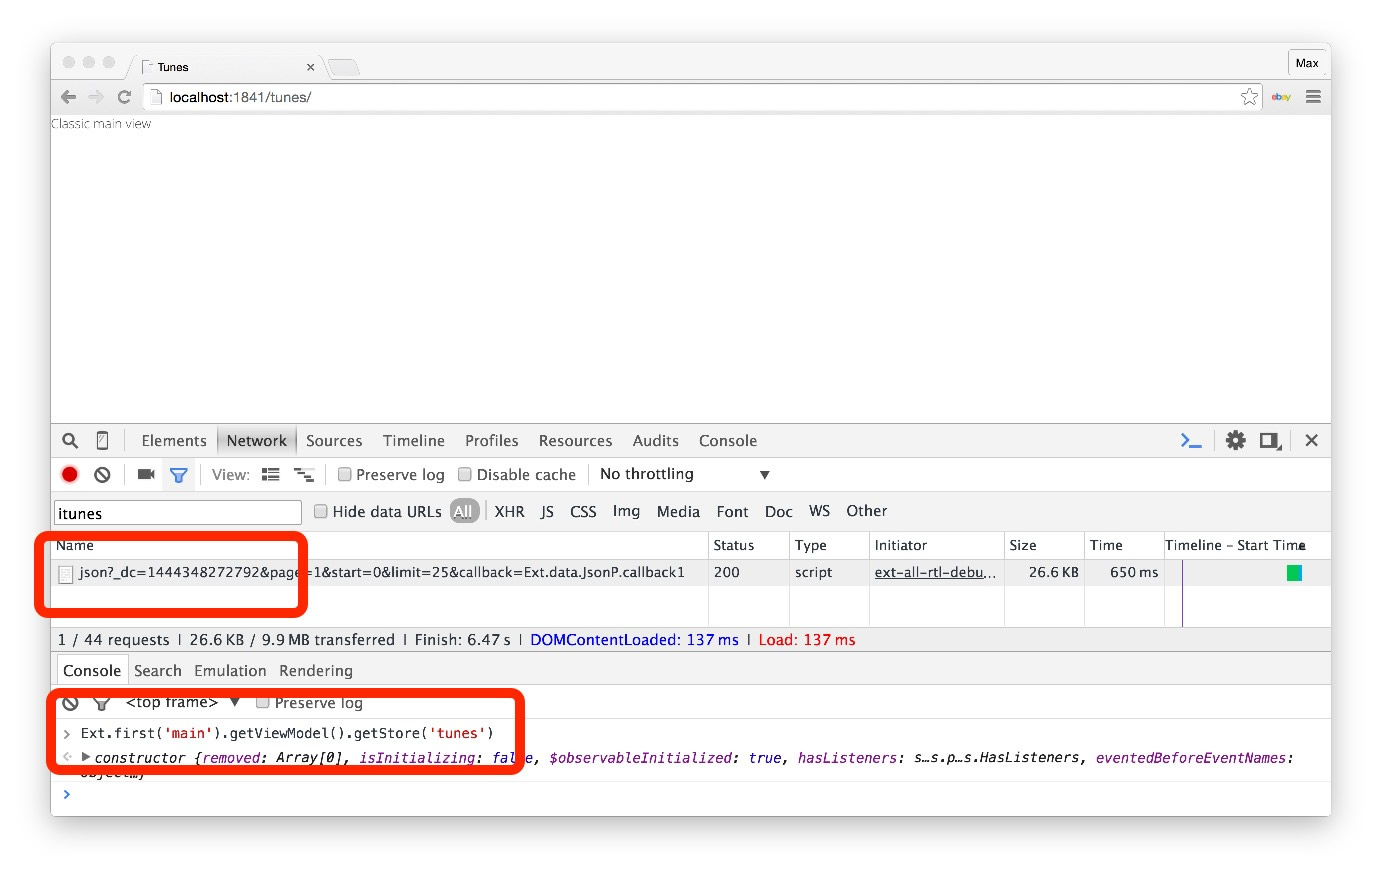
Task: Click the inspect element magnifier icon
Action: 70,441
